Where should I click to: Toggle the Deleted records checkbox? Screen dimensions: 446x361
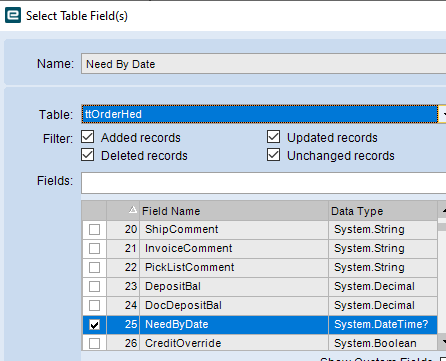[88, 155]
